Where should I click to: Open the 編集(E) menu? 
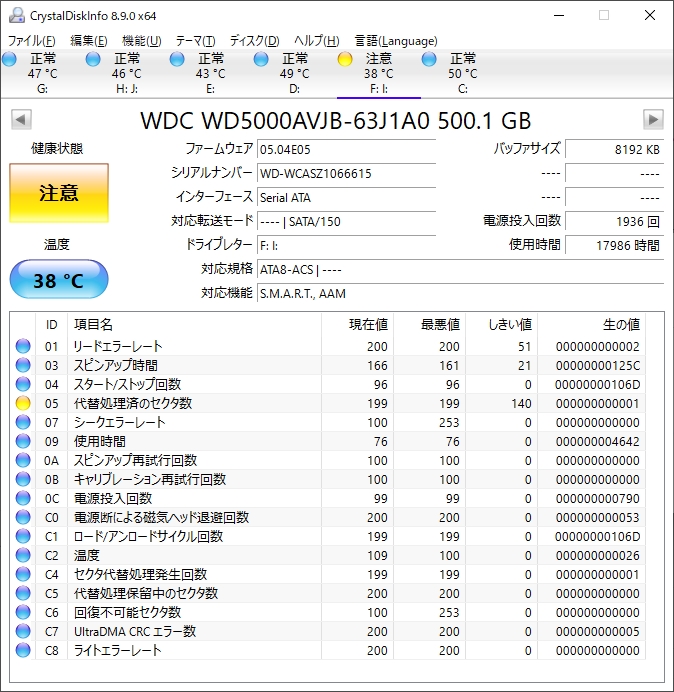coord(89,41)
